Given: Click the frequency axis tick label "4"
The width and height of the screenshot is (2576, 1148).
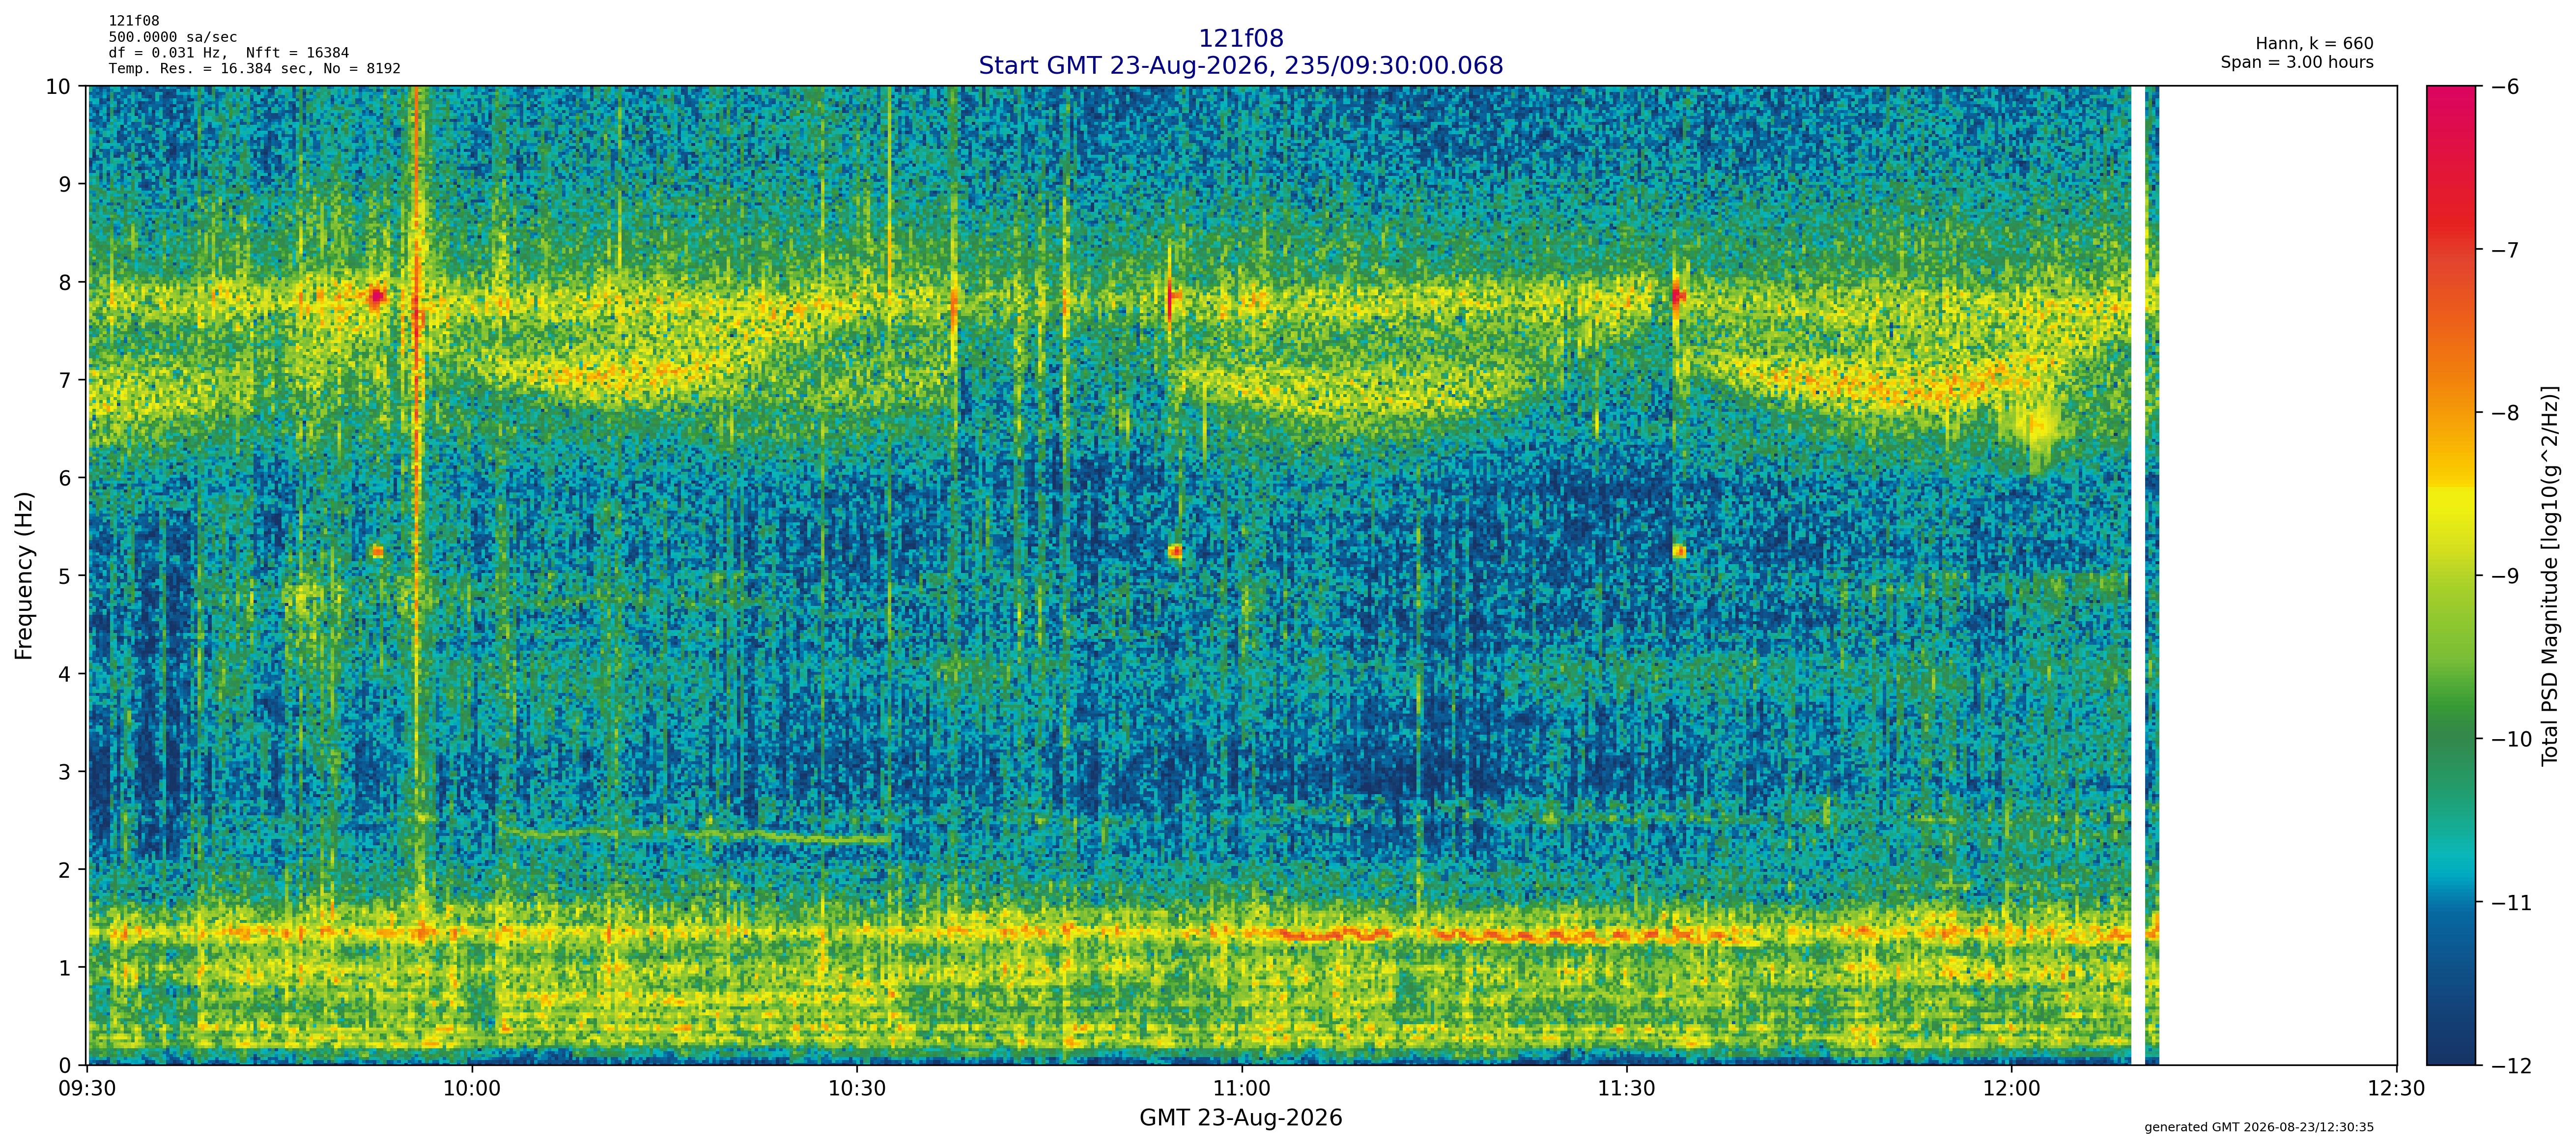Looking at the screenshot, I should [x=65, y=674].
